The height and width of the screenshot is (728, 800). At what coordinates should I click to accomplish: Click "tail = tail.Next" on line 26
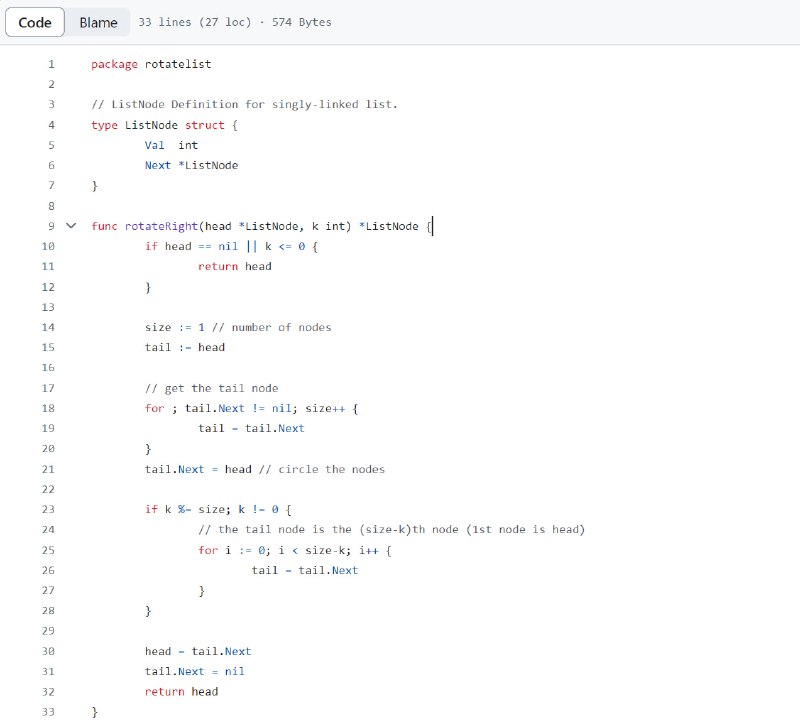tap(305, 570)
